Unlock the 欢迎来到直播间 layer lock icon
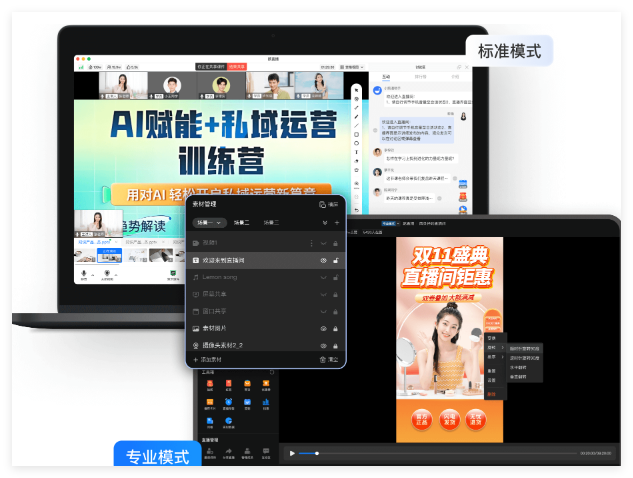633x478 pixels. click(336, 261)
